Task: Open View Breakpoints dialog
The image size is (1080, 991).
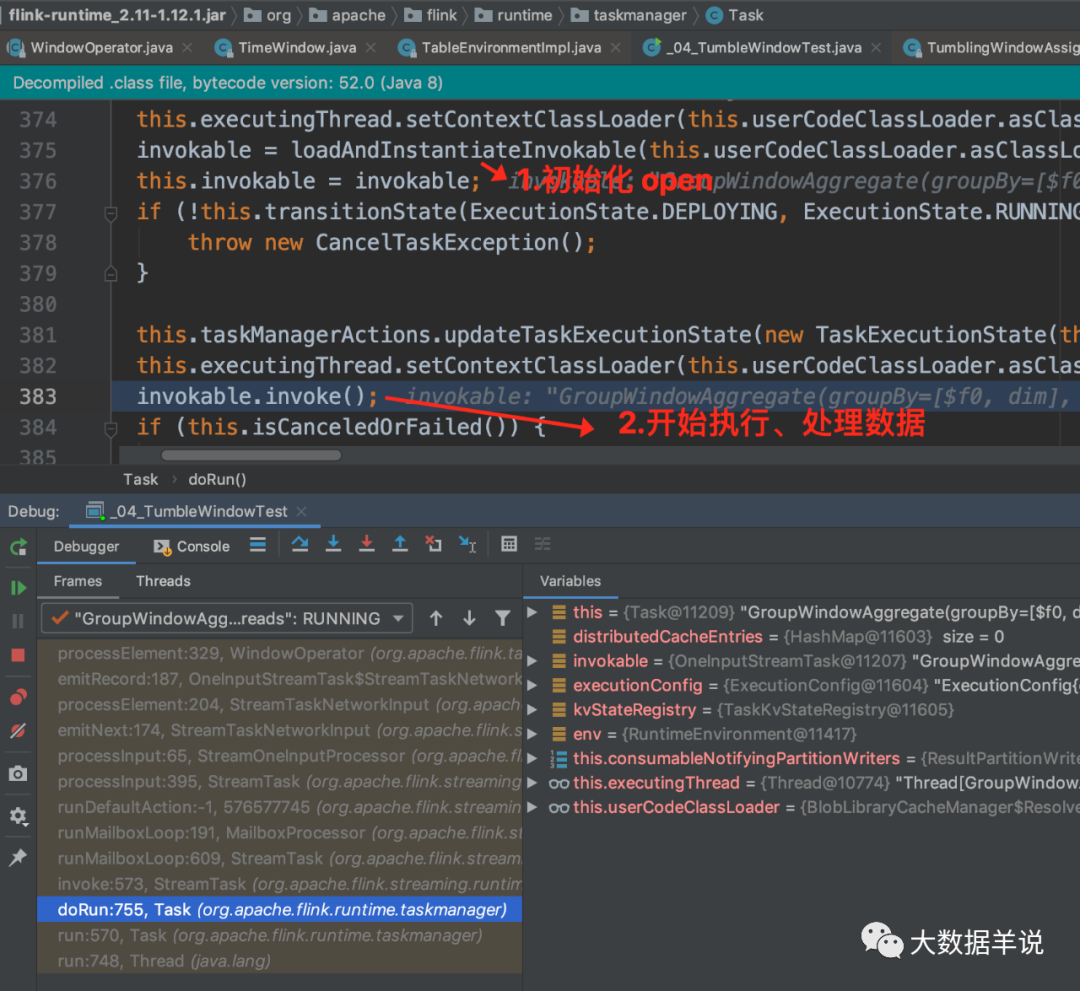Action: click(18, 696)
